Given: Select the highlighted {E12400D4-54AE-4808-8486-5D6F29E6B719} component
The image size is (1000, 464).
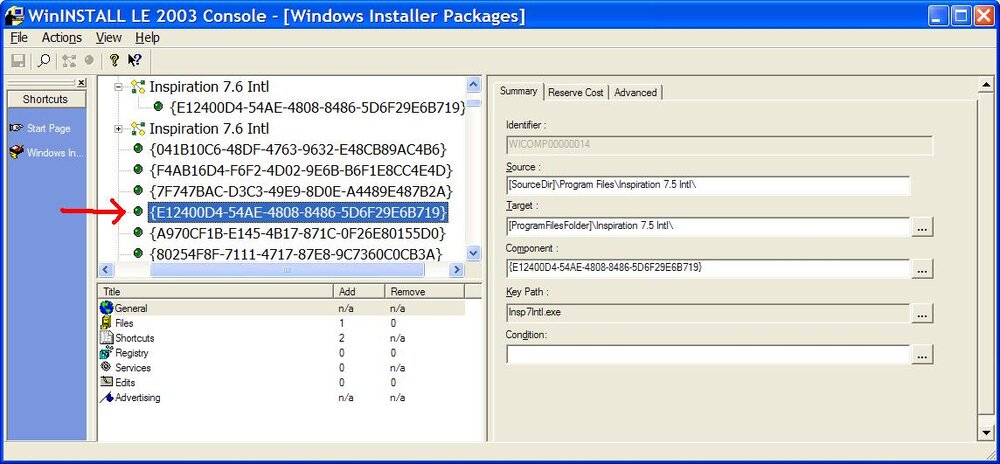Looking at the screenshot, I should [x=298, y=212].
